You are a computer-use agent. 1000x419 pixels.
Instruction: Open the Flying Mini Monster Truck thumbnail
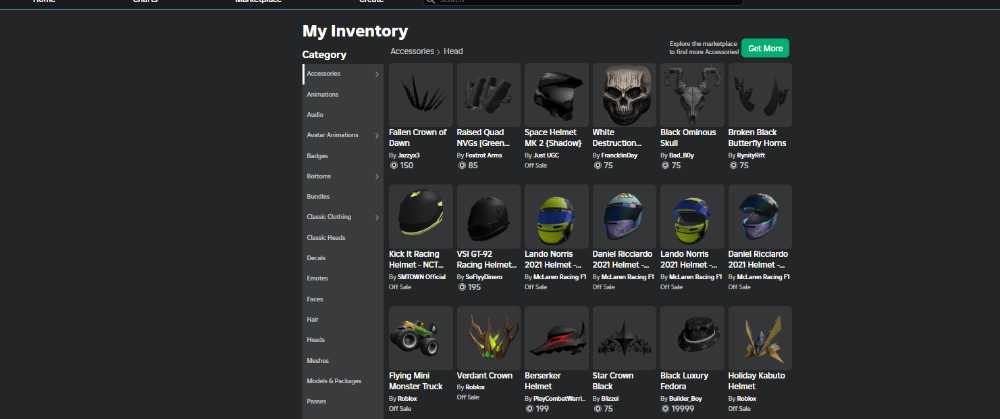[420, 338]
